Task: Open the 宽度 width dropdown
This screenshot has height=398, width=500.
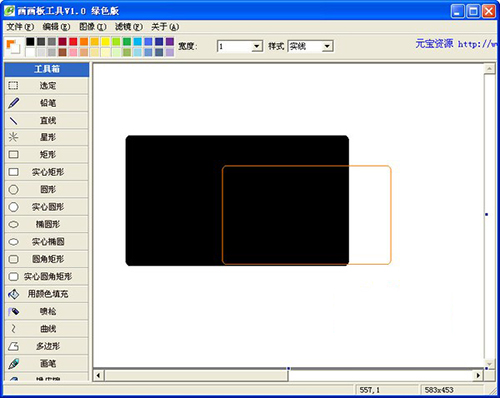Action: point(256,46)
